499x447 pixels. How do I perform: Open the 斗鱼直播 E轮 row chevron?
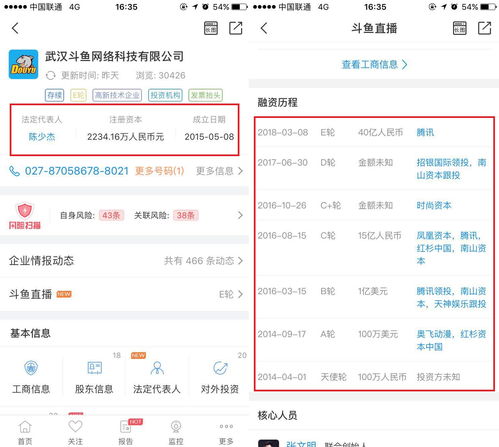(x=240, y=294)
